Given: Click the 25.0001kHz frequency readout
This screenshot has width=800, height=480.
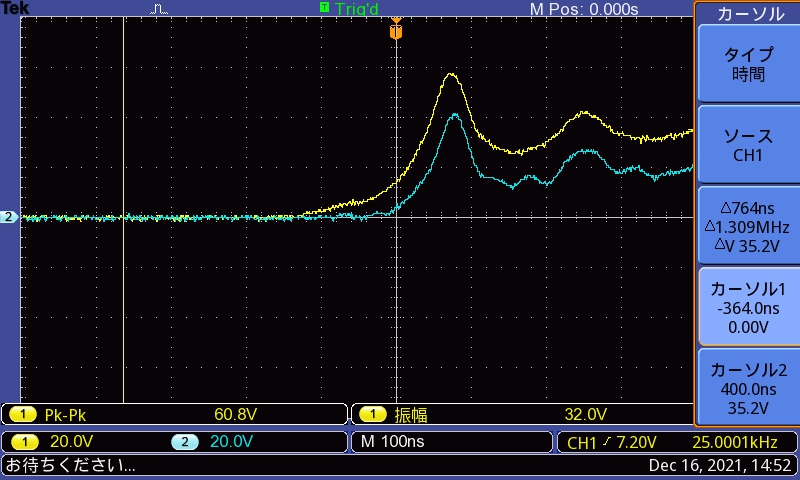Looking at the screenshot, I should click(x=735, y=442).
